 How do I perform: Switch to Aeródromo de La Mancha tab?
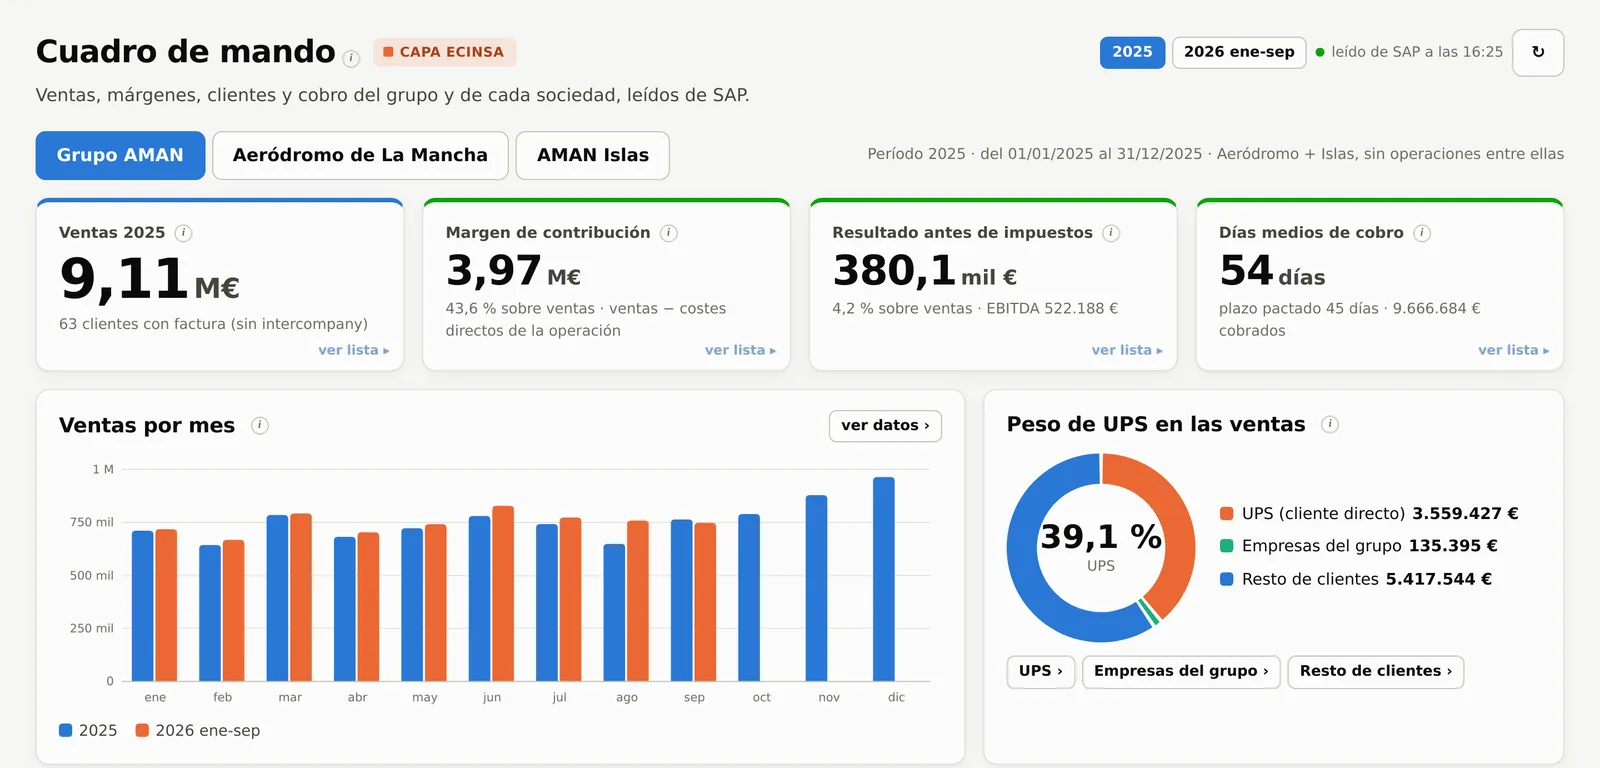coord(360,155)
